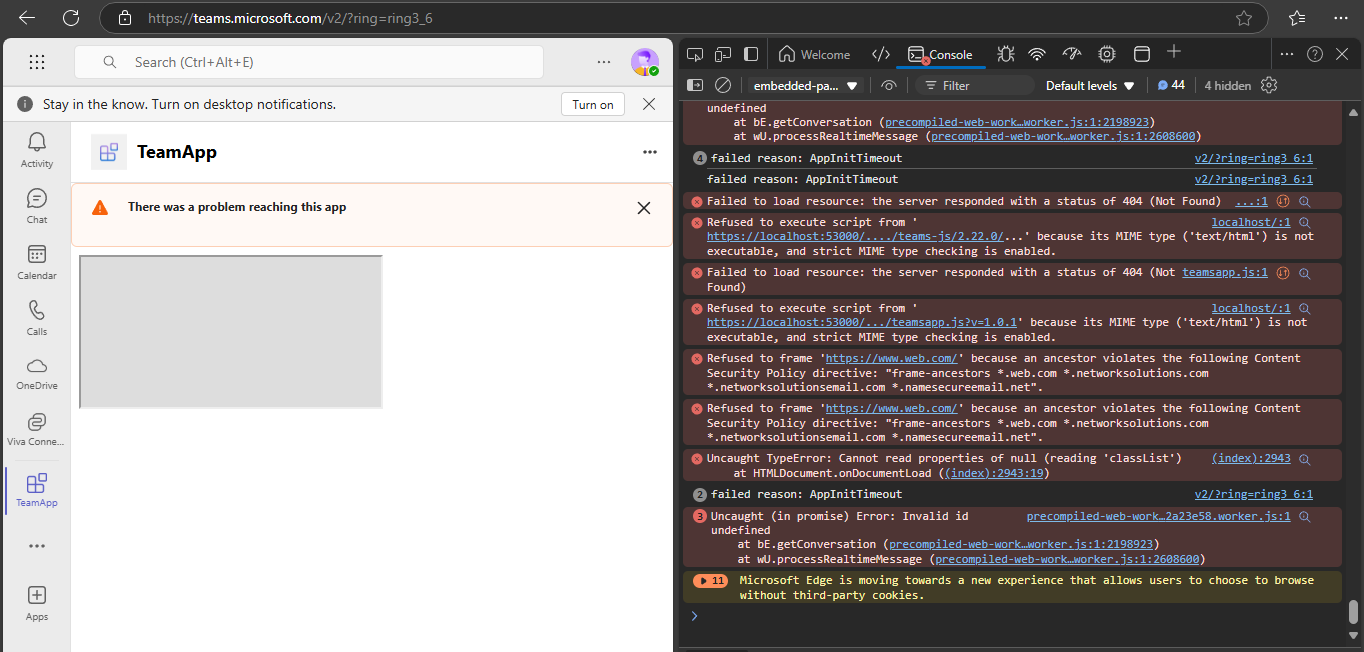Switch to the Welcome tab in DevTools

(814, 54)
